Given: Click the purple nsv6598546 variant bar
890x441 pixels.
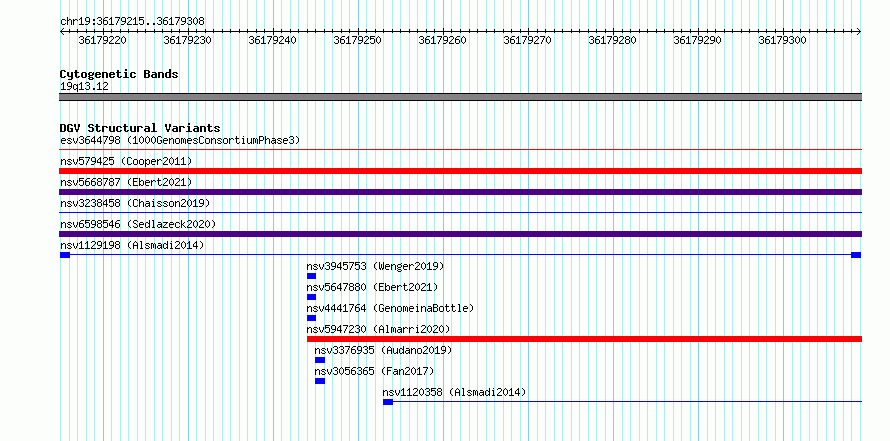Looking at the screenshot, I should tap(460, 234).
